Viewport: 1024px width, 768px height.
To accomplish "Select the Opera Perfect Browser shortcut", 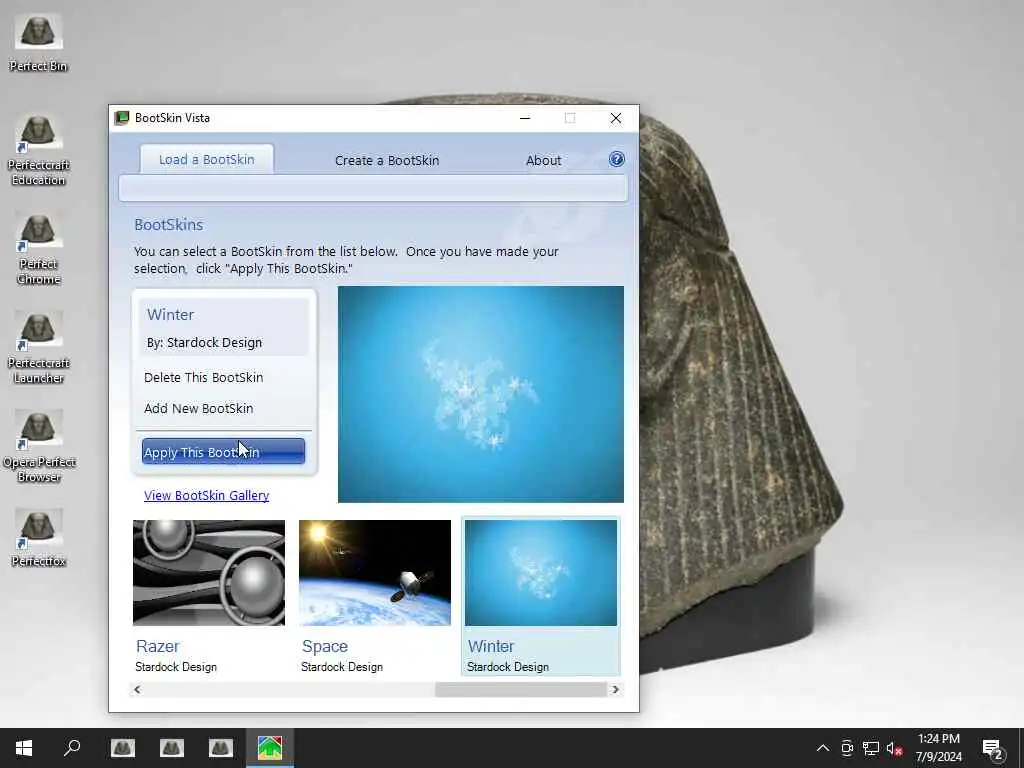I will click(39, 447).
